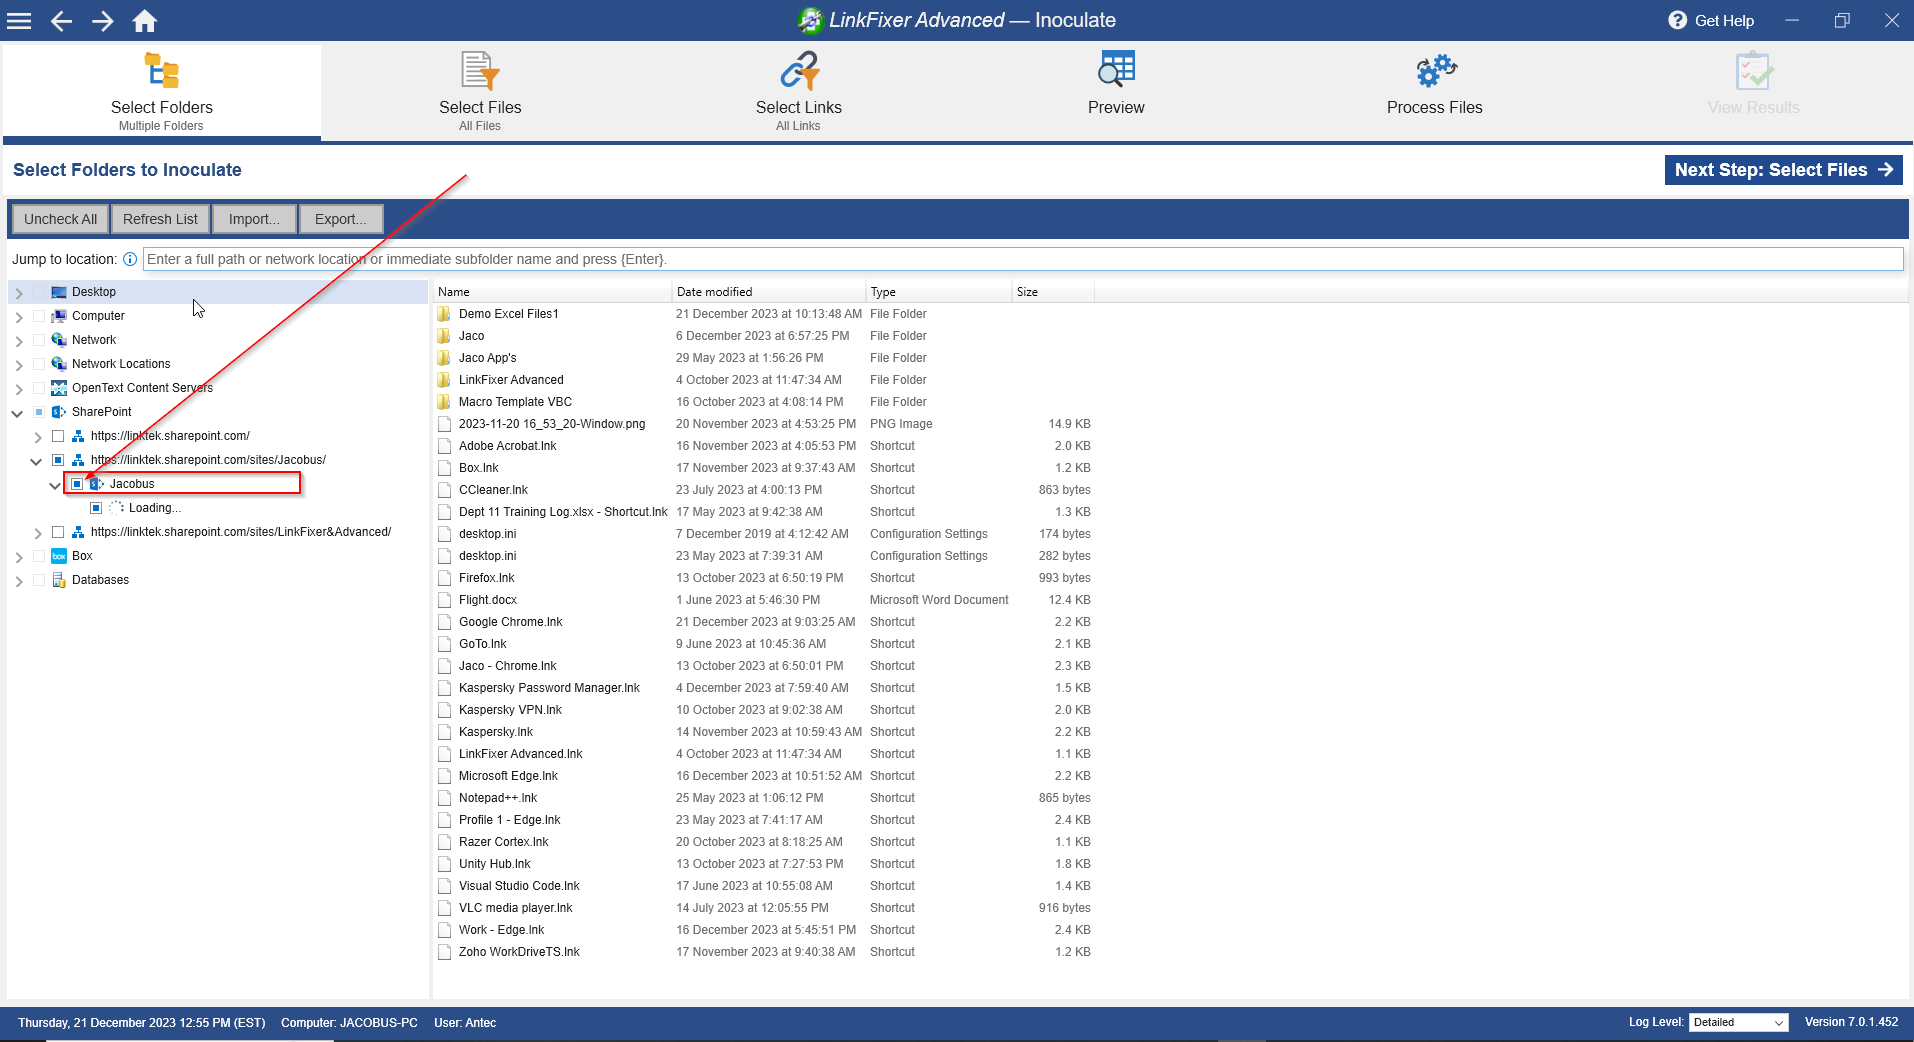Open the Log Level dropdown
Viewport: 1914px width, 1042px height.
[x=1738, y=1022]
